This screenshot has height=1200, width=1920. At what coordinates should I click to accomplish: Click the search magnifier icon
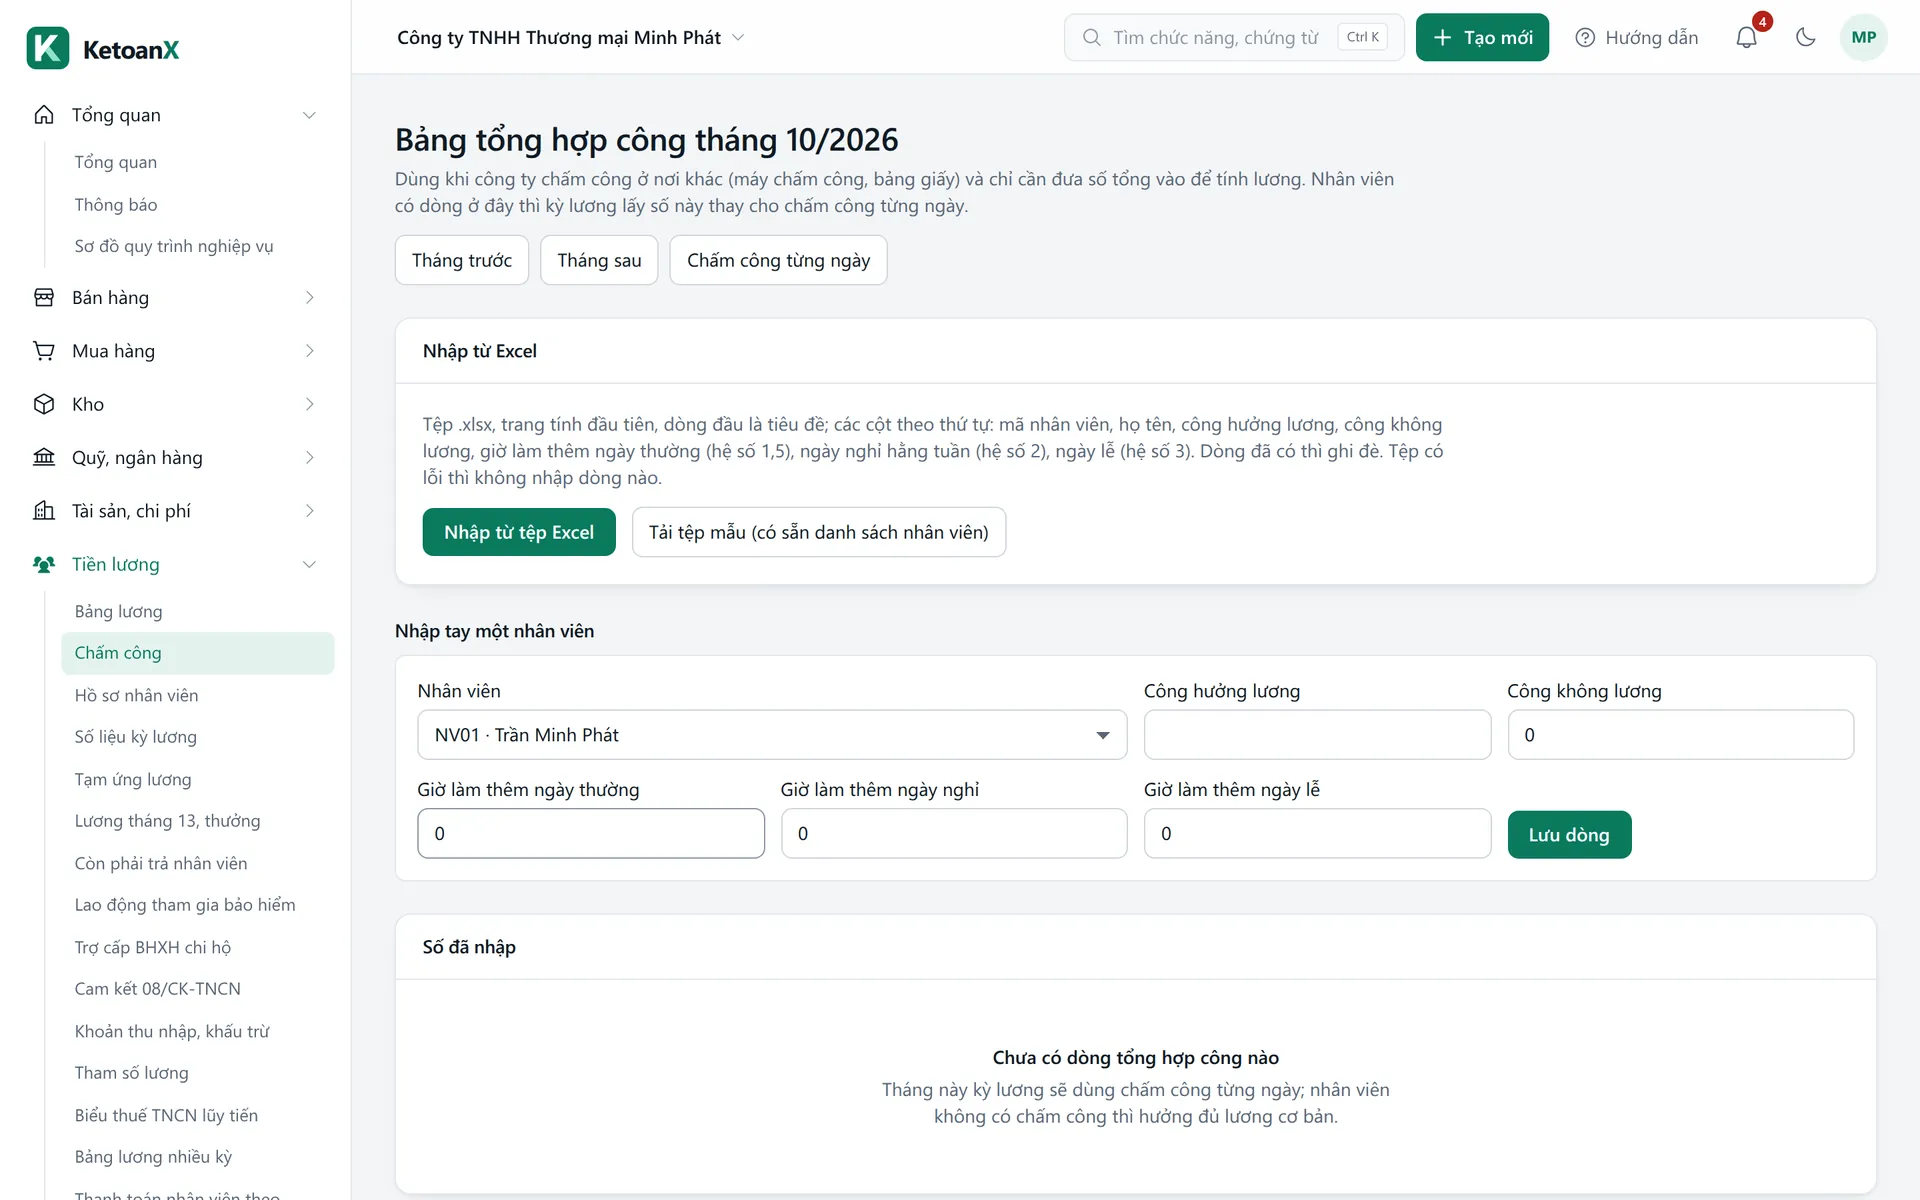1092,38
